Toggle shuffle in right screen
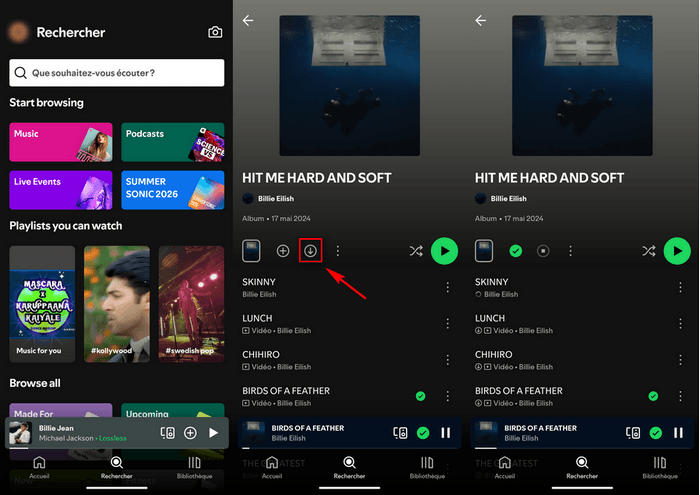The width and height of the screenshot is (700, 495). 649,251
